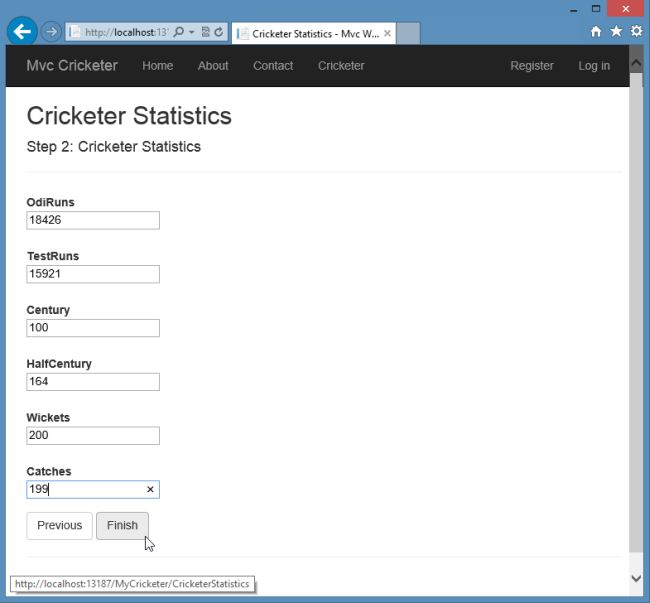Focus the HalfCentury input field
Image resolution: width=650 pixels, height=603 pixels.
click(93, 382)
